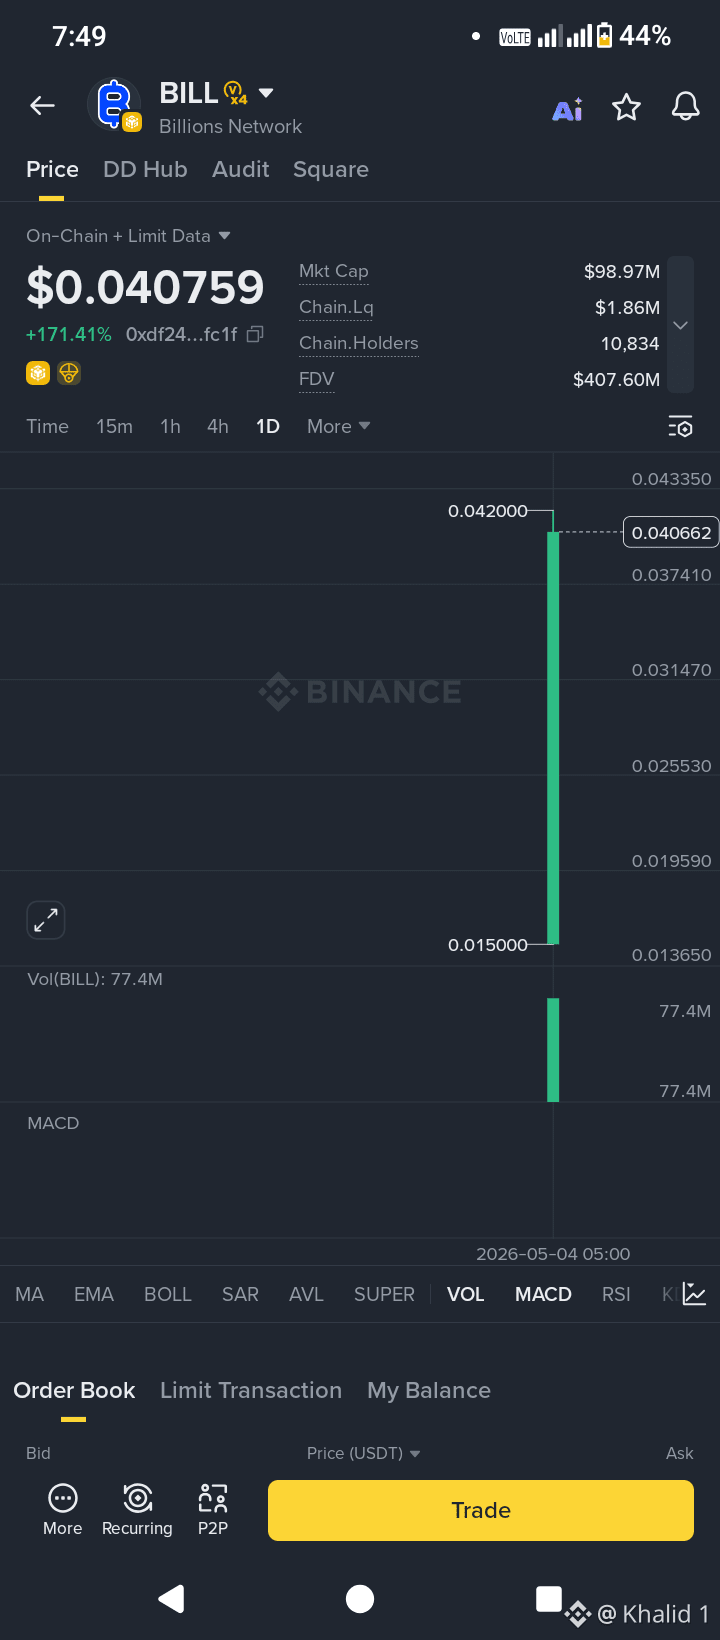Image resolution: width=720 pixels, height=1640 pixels.
Task: Tap the back arrow icon
Action: (42, 105)
